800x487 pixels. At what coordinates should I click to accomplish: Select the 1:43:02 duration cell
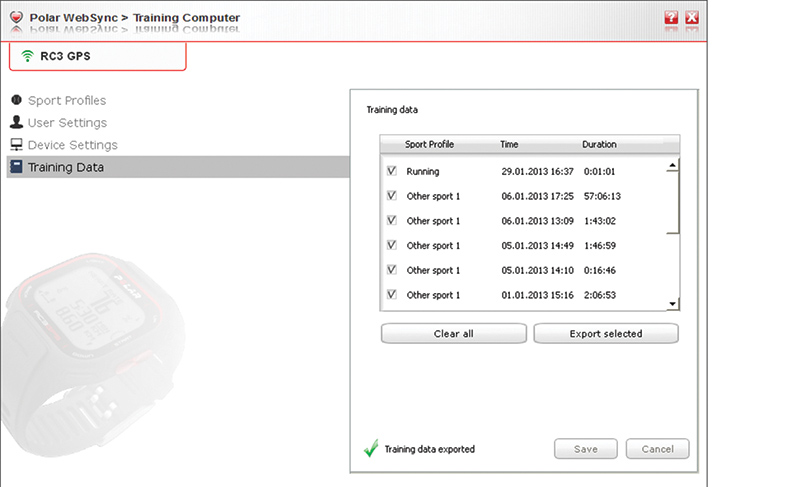[x=599, y=221]
